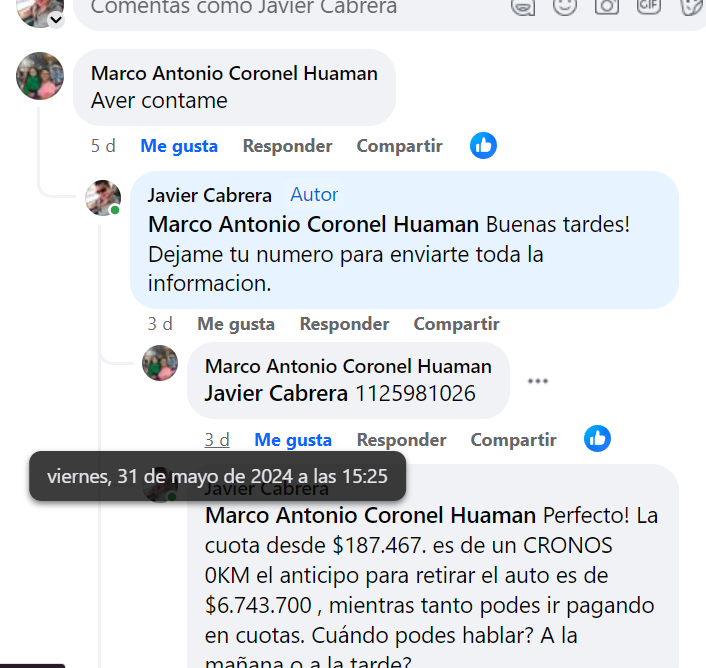Share the "Aver contame" comment with Compartir

399,146
